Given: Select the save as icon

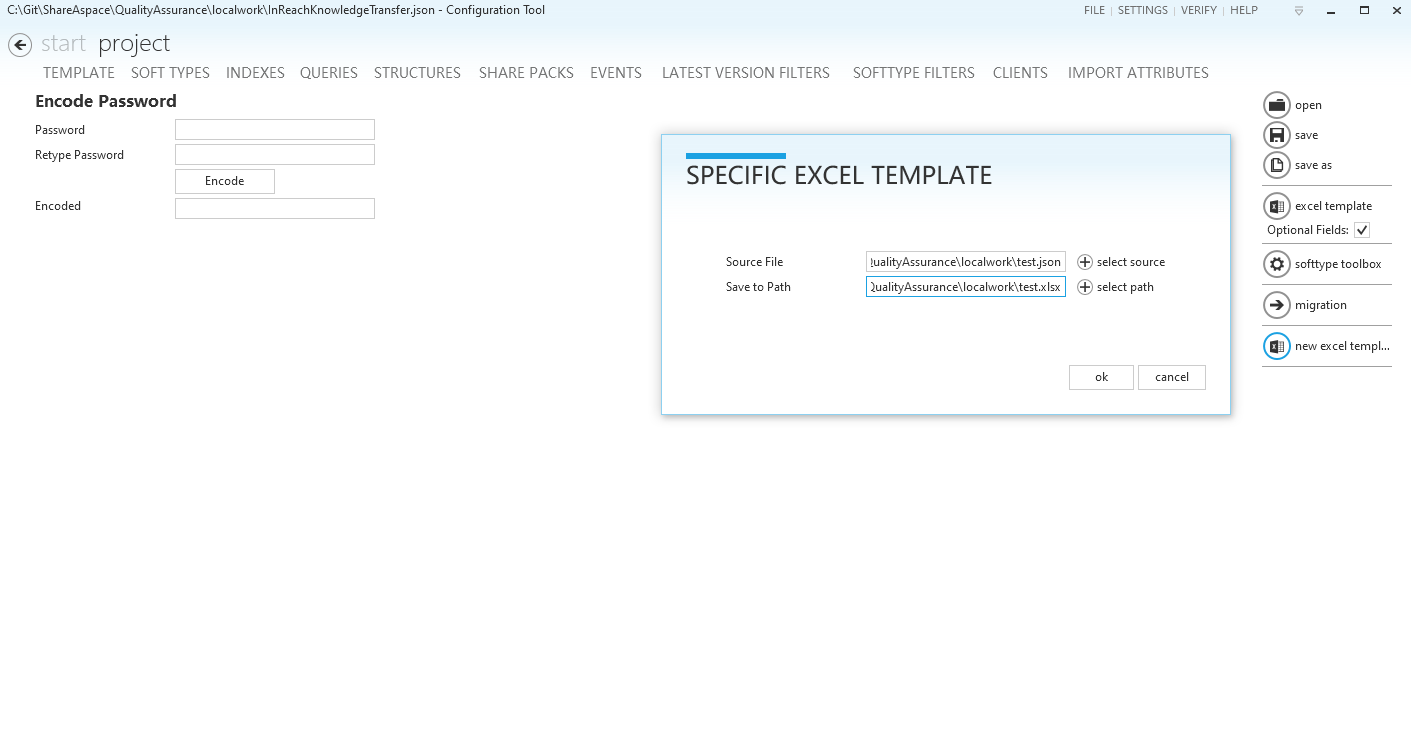Looking at the screenshot, I should 1277,164.
